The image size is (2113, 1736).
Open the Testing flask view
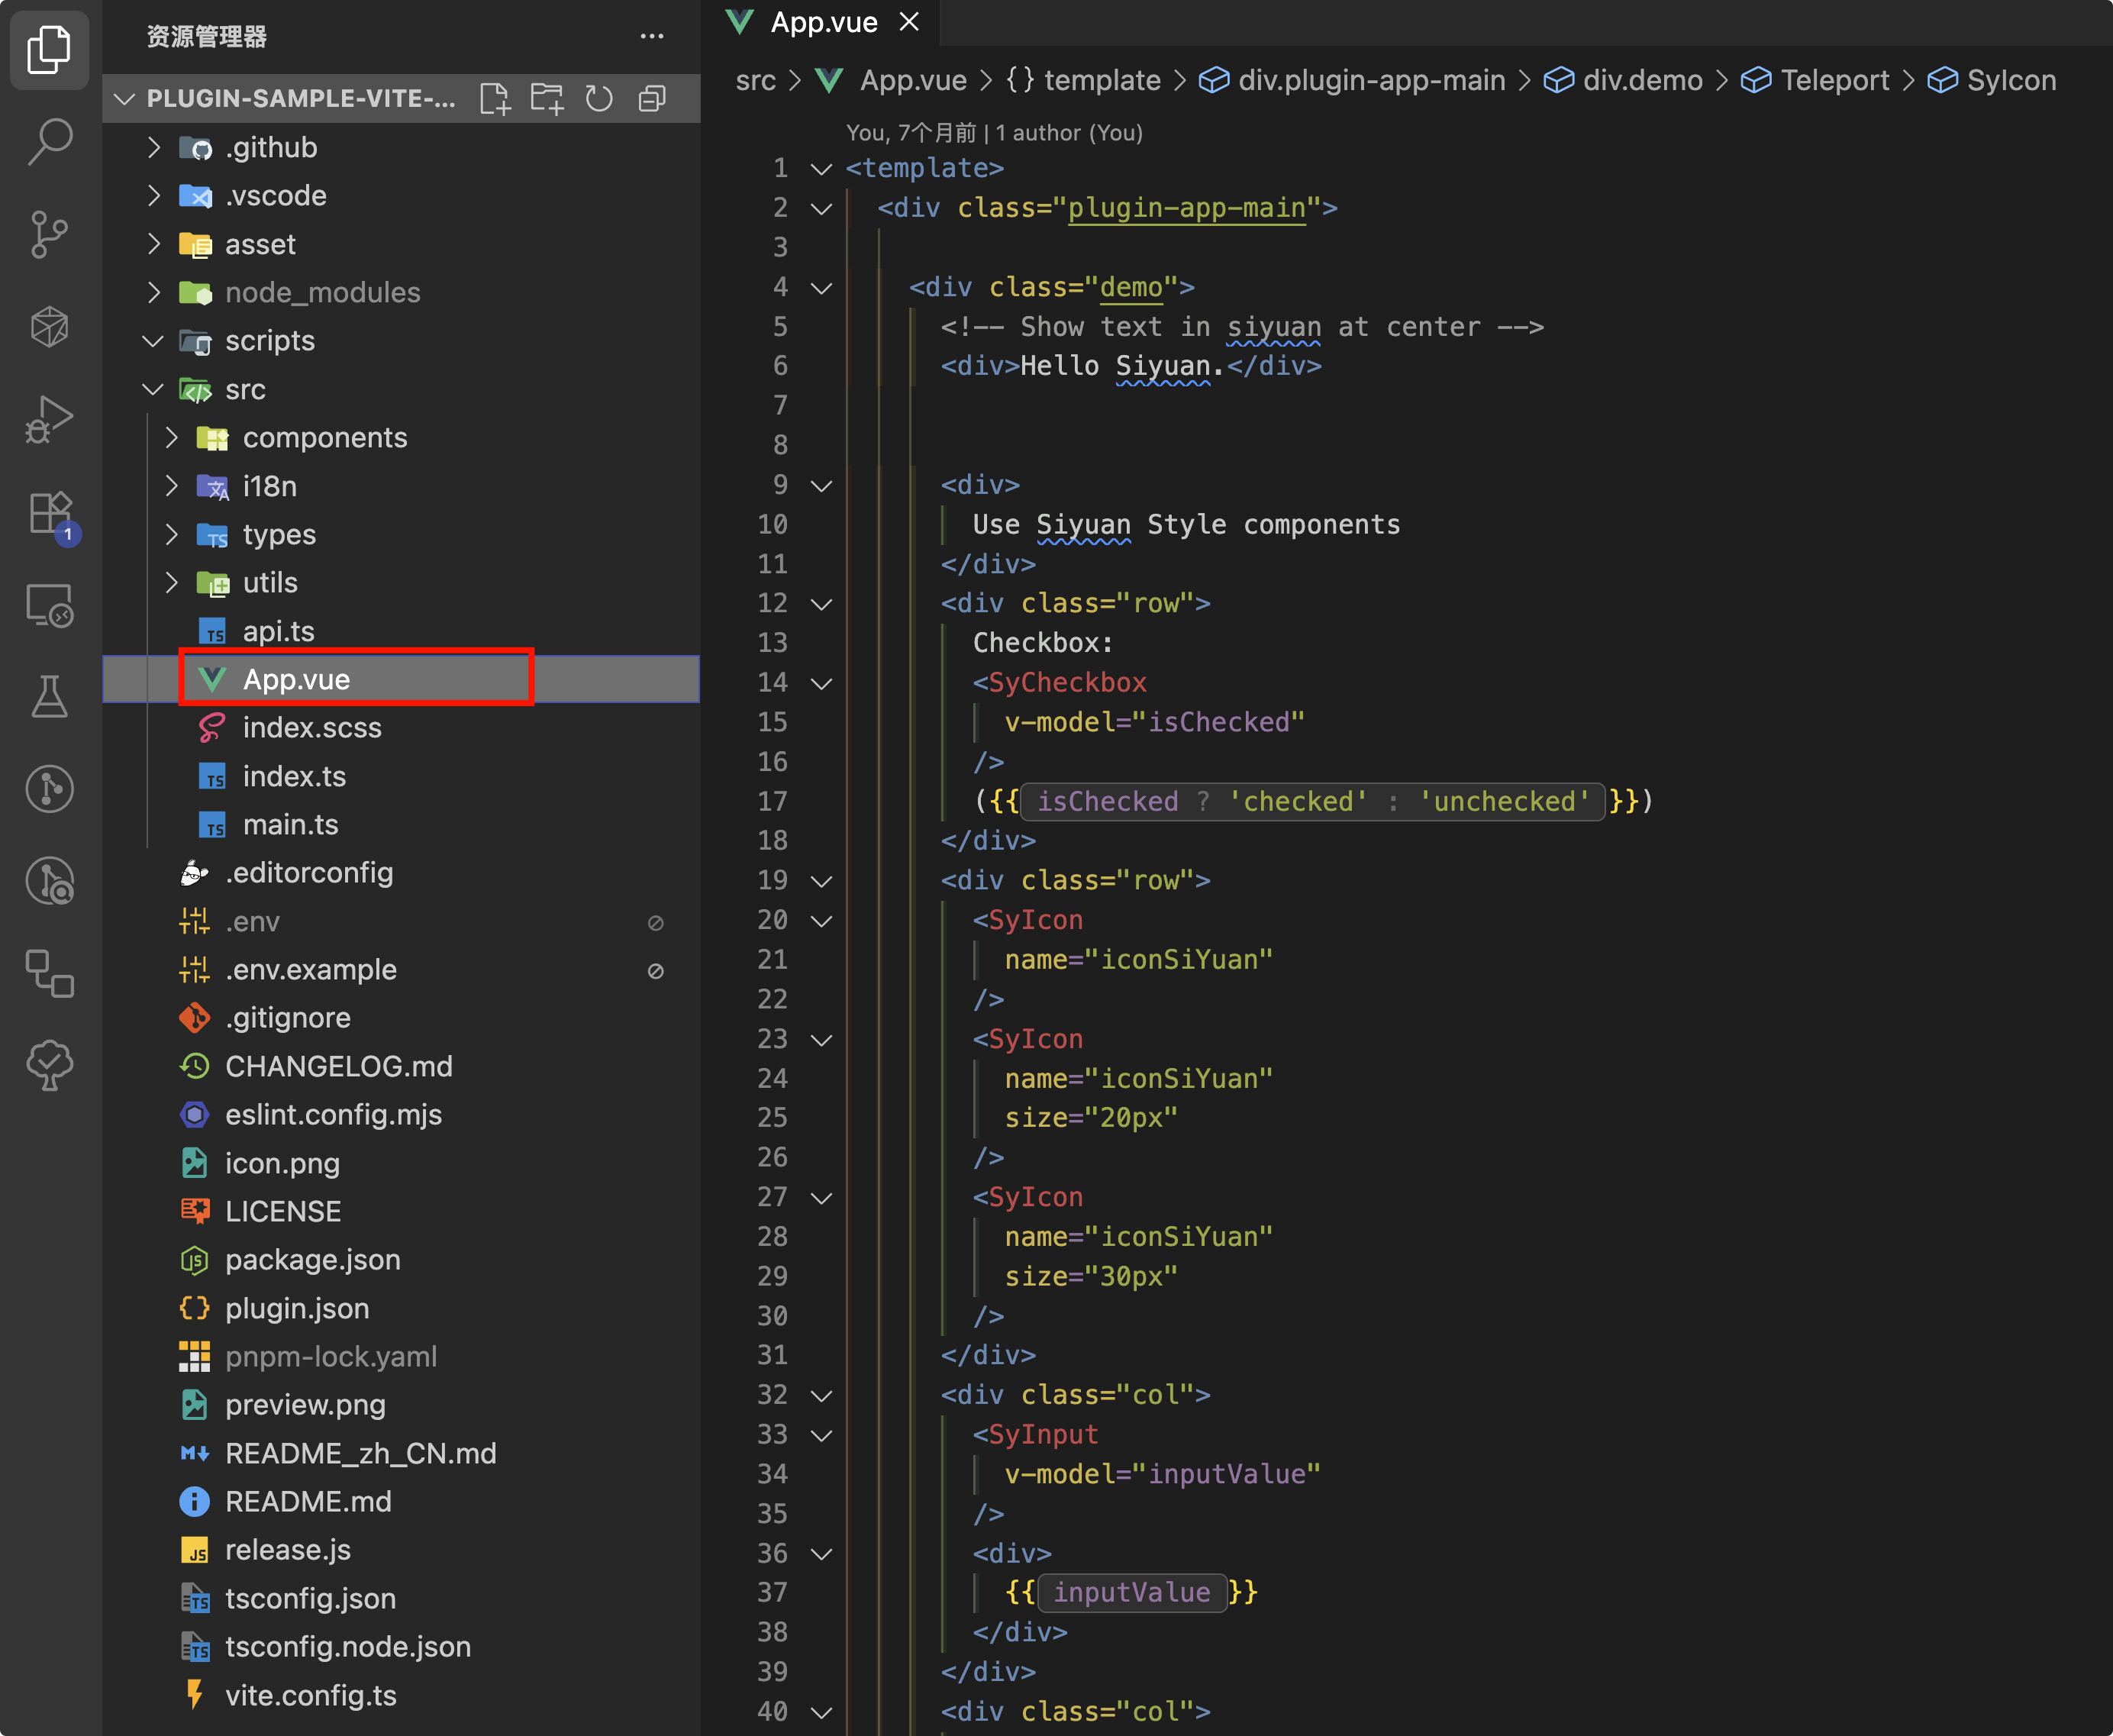coord(49,697)
